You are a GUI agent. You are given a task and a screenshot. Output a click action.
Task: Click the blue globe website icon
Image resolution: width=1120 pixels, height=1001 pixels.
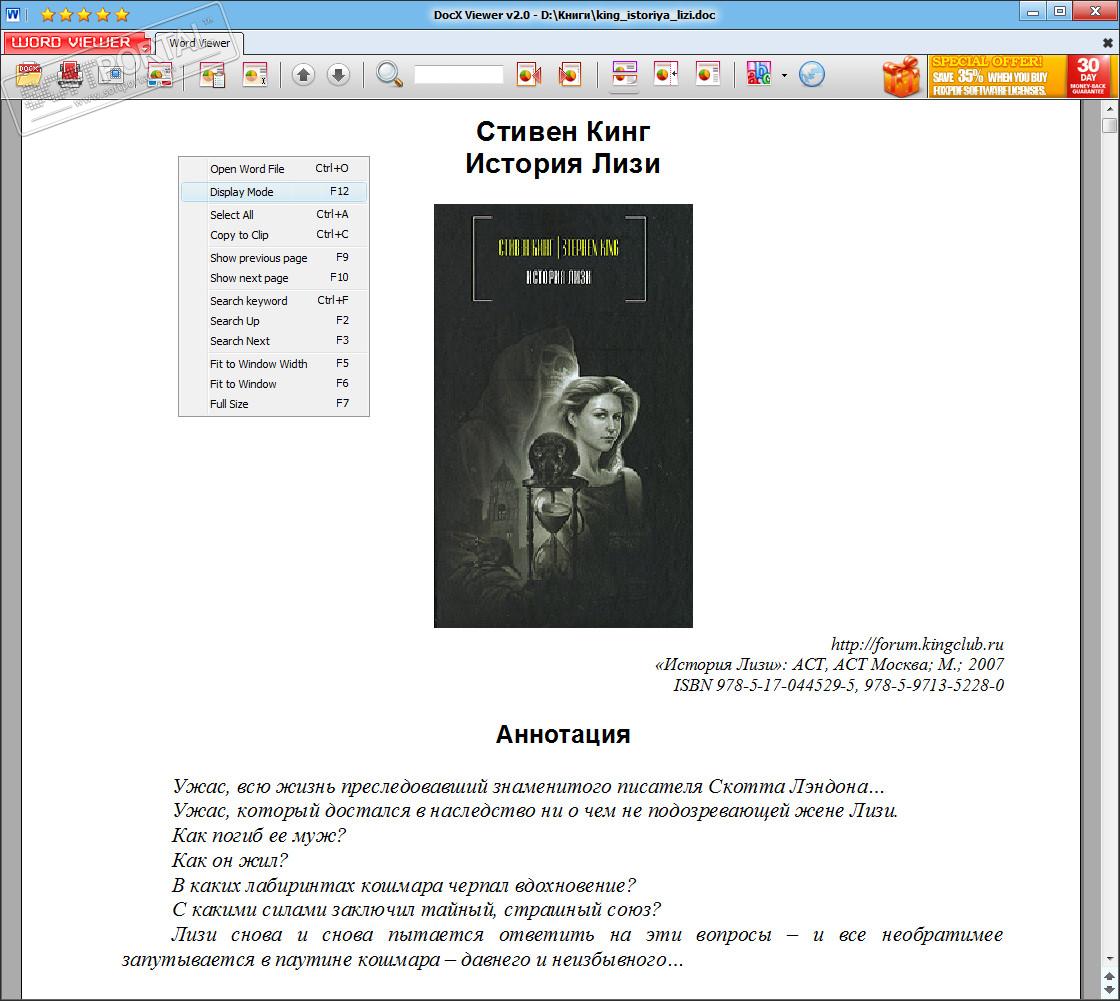click(x=811, y=74)
